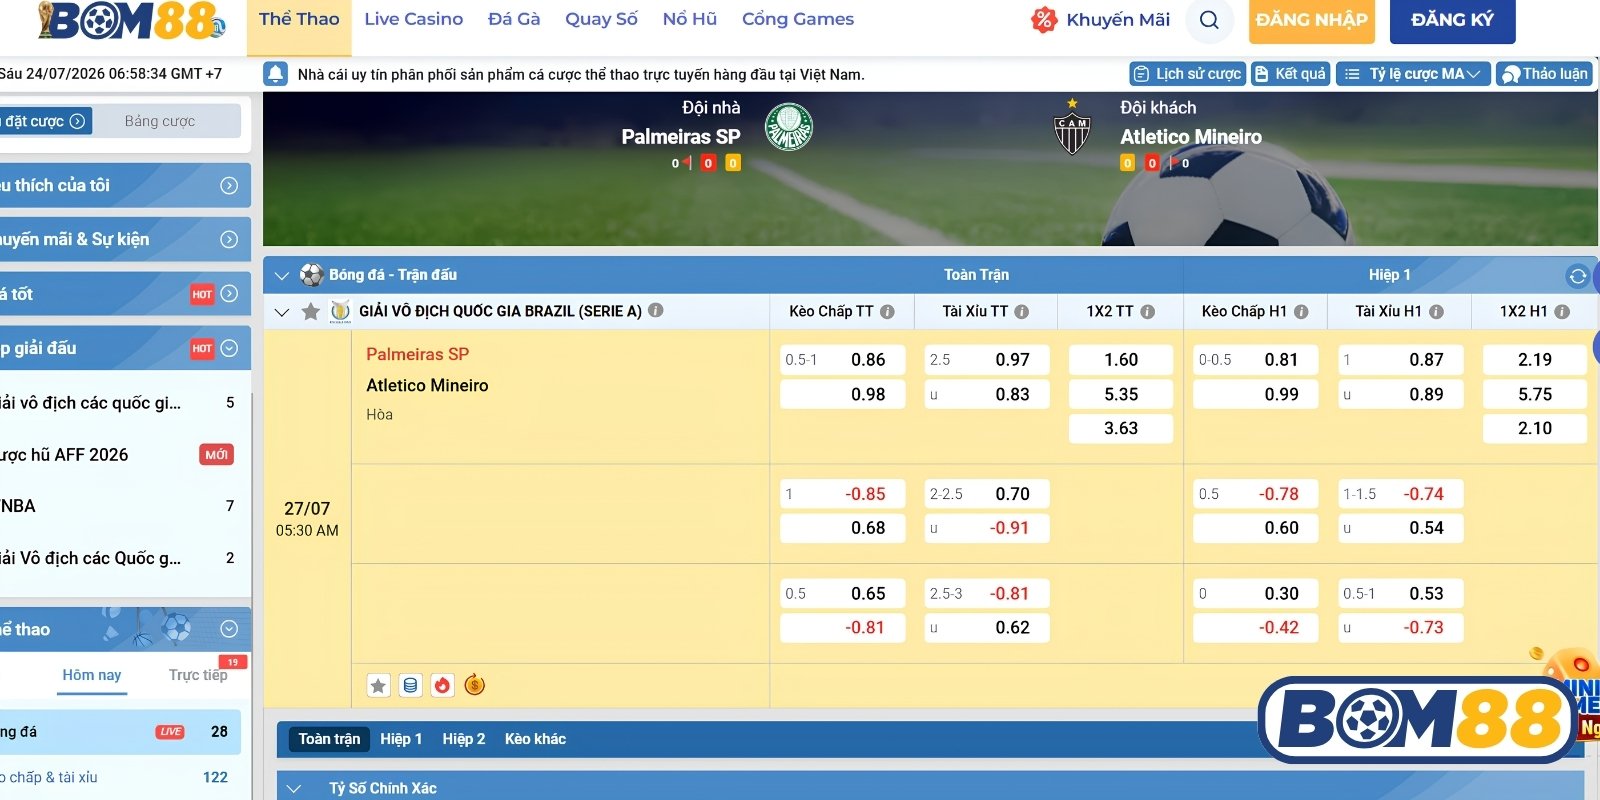
Task: Click the soccer ball icon beside Bóng đá
Action: tap(311, 275)
